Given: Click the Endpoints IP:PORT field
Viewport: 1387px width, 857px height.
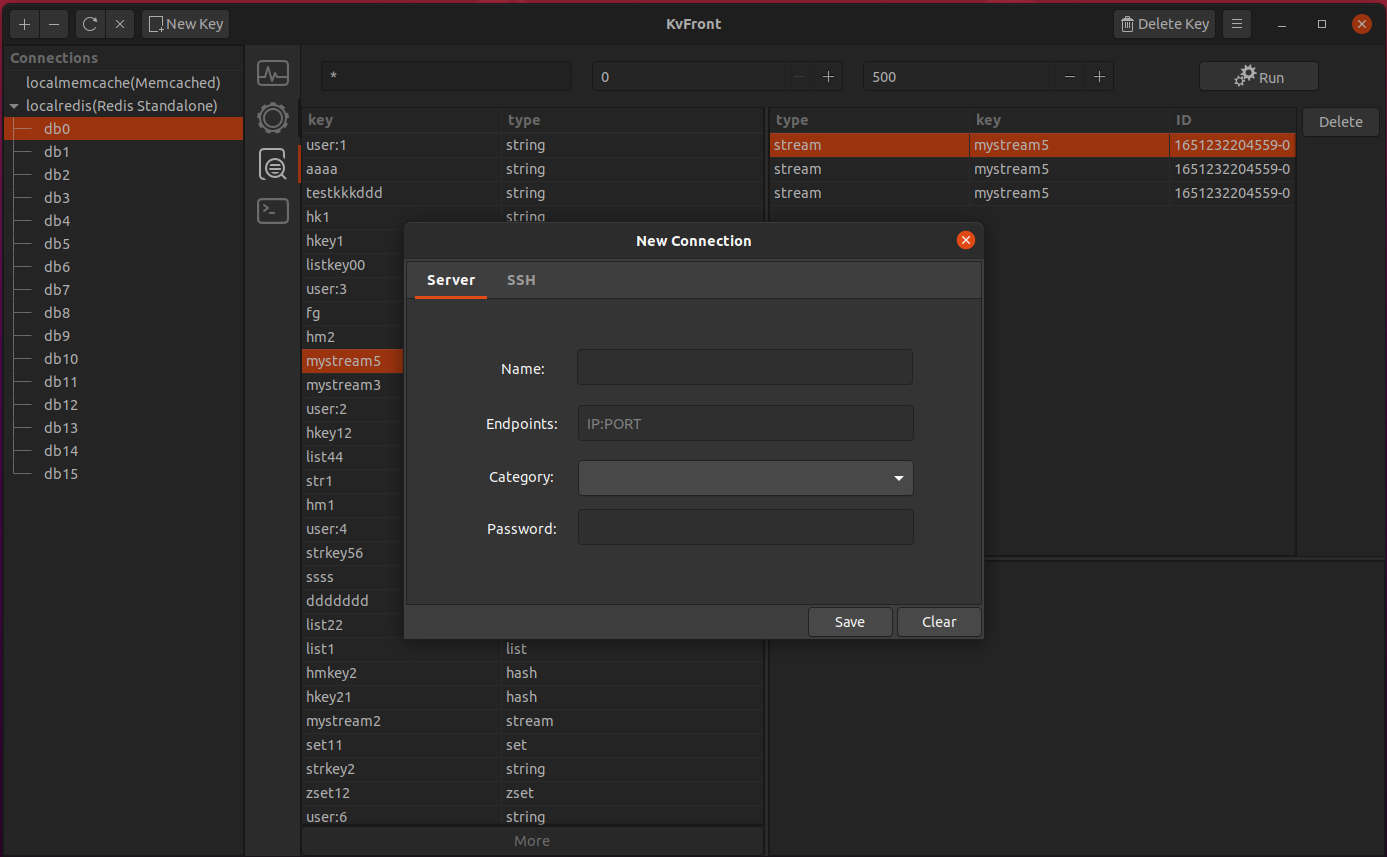Looking at the screenshot, I should (746, 423).
